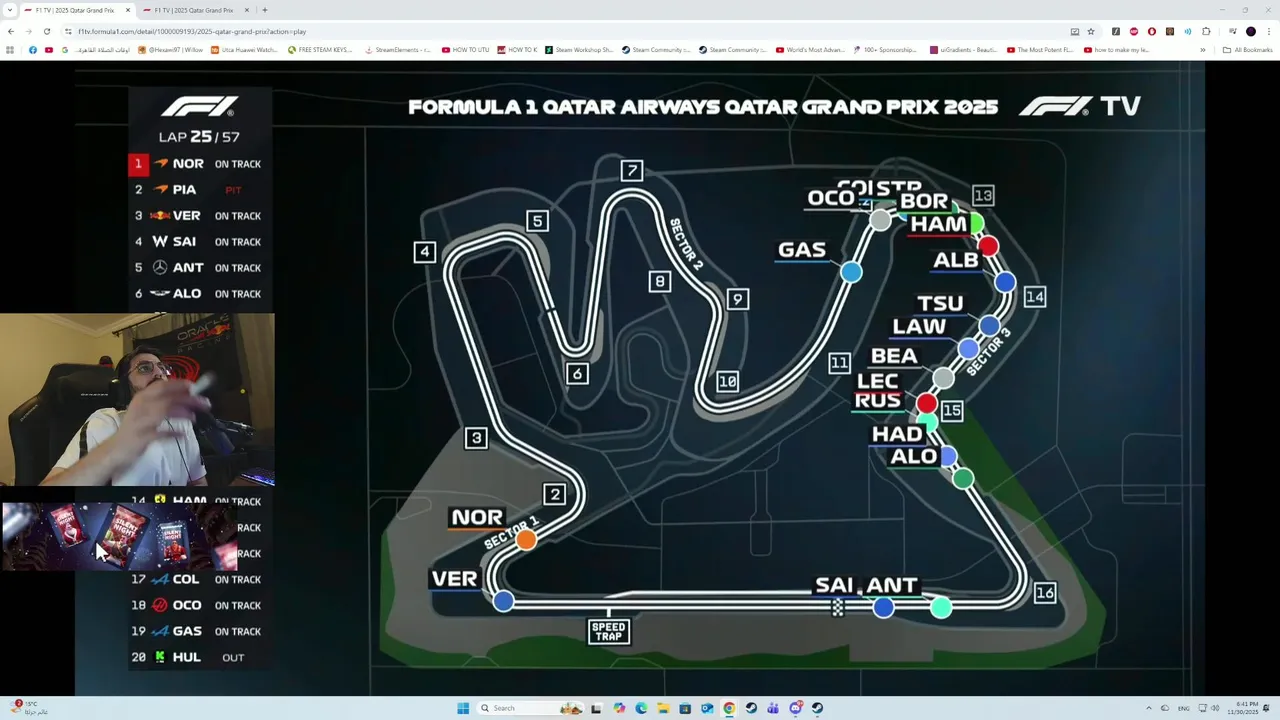Click the NOR driver marker on track map

525,539
